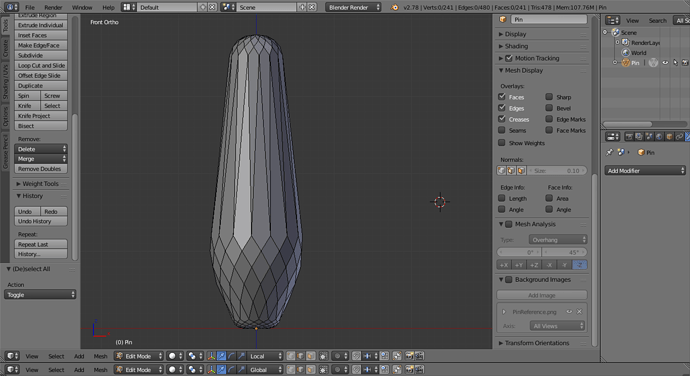
Task: Open the Outliner editor type icon
Action: 612,20
